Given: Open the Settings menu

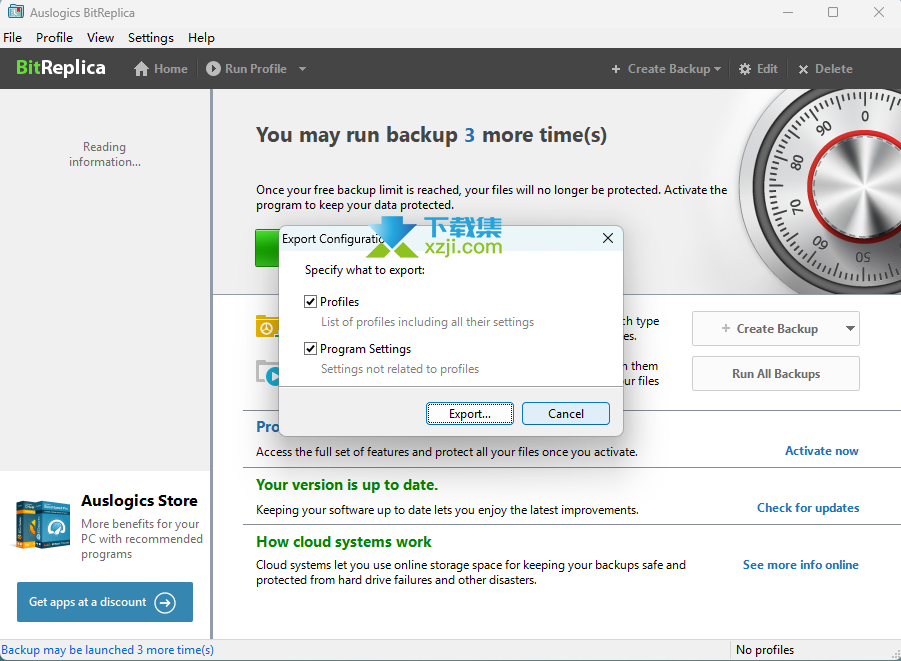Looking at the screenshot, I should pos(151,38).
